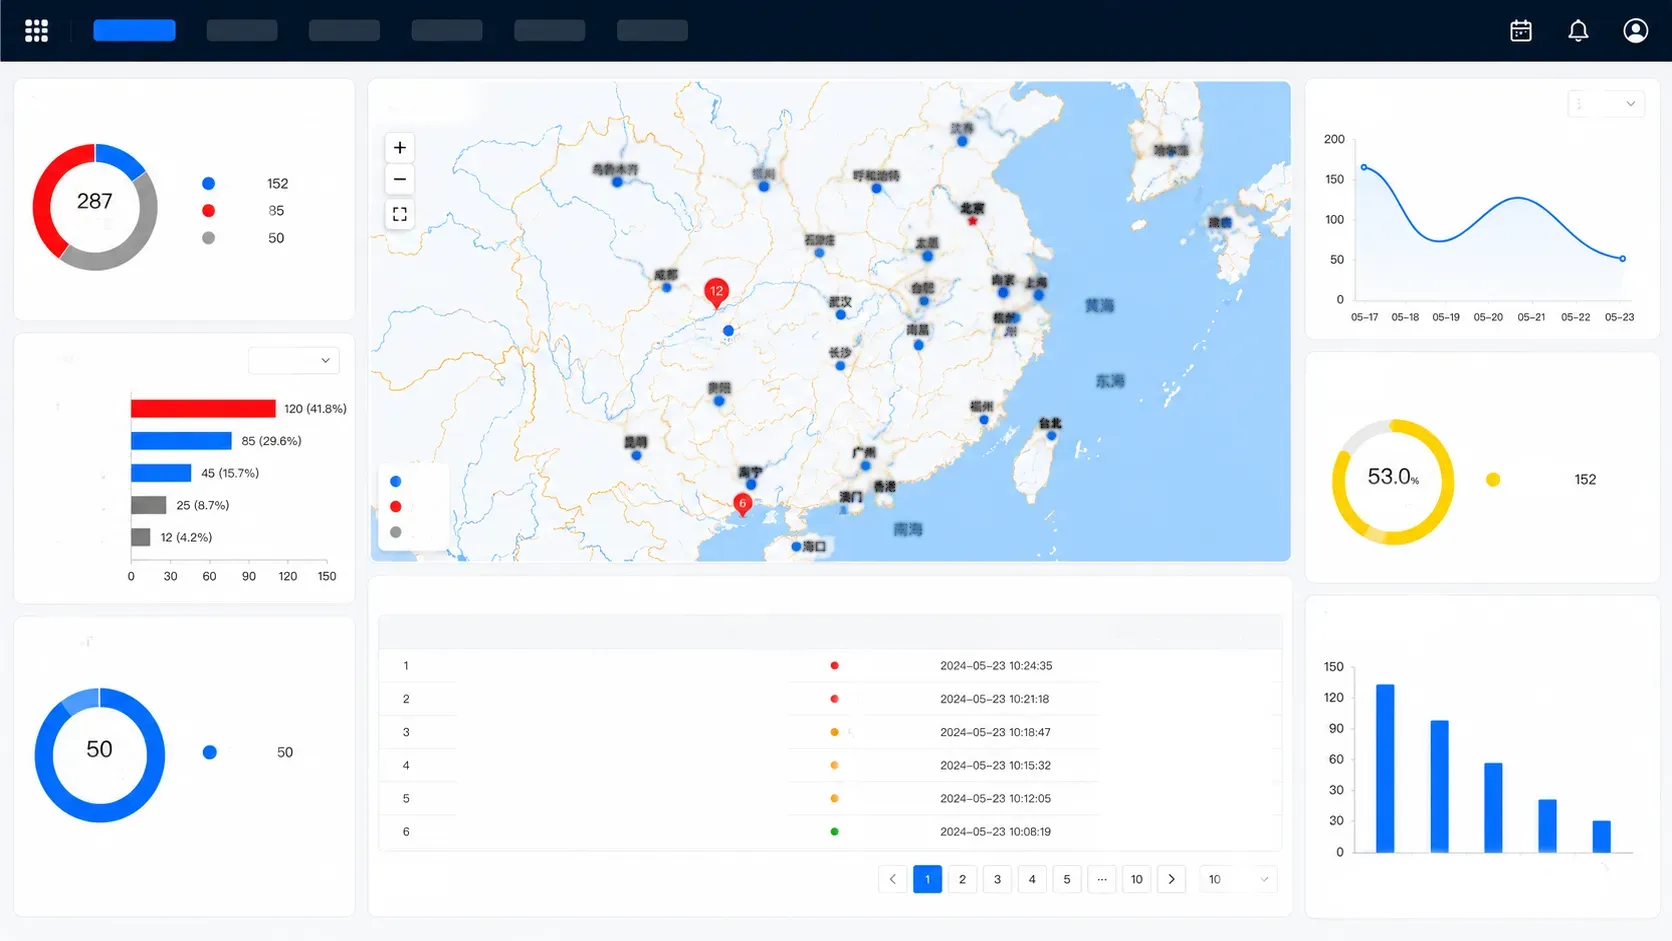This screenshot has height=941, width=1672.
Task: Go to page 3 in pagination
Action: [x=997, y=880]
